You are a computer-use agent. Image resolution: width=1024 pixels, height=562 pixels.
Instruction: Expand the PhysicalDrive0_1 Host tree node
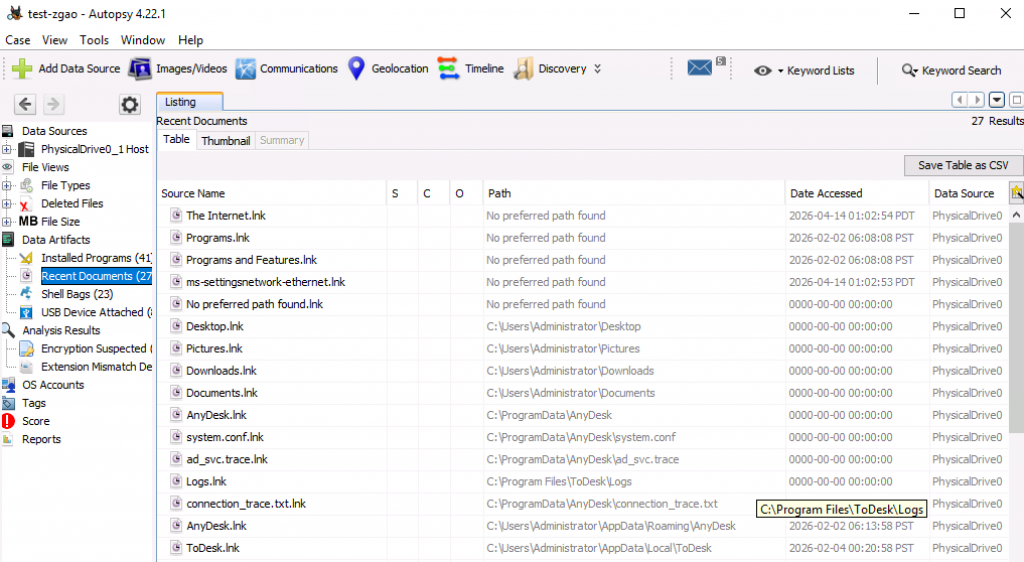click(x=8, y=149)
